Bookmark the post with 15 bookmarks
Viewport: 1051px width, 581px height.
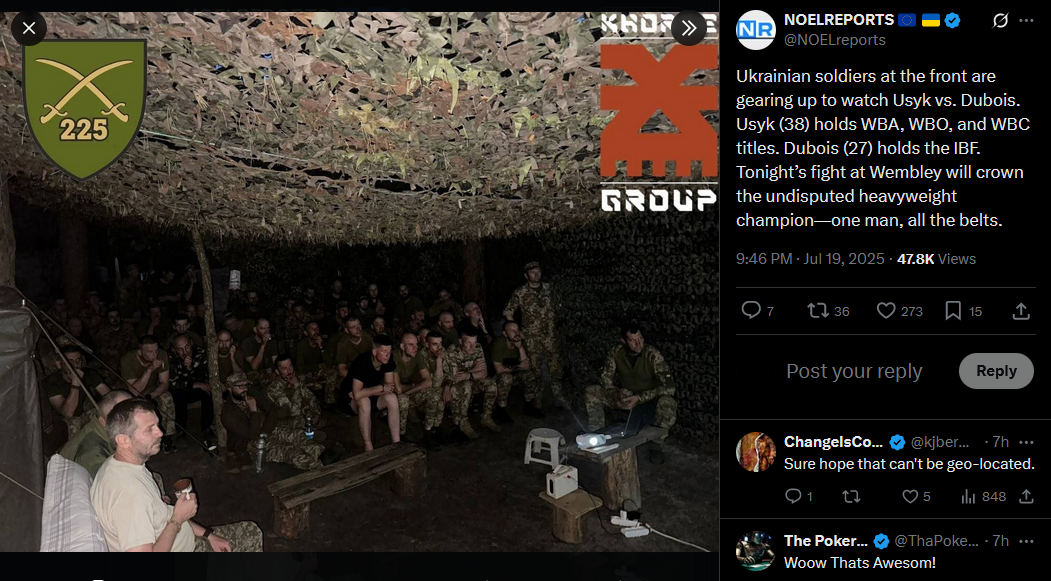coord(963,311)
